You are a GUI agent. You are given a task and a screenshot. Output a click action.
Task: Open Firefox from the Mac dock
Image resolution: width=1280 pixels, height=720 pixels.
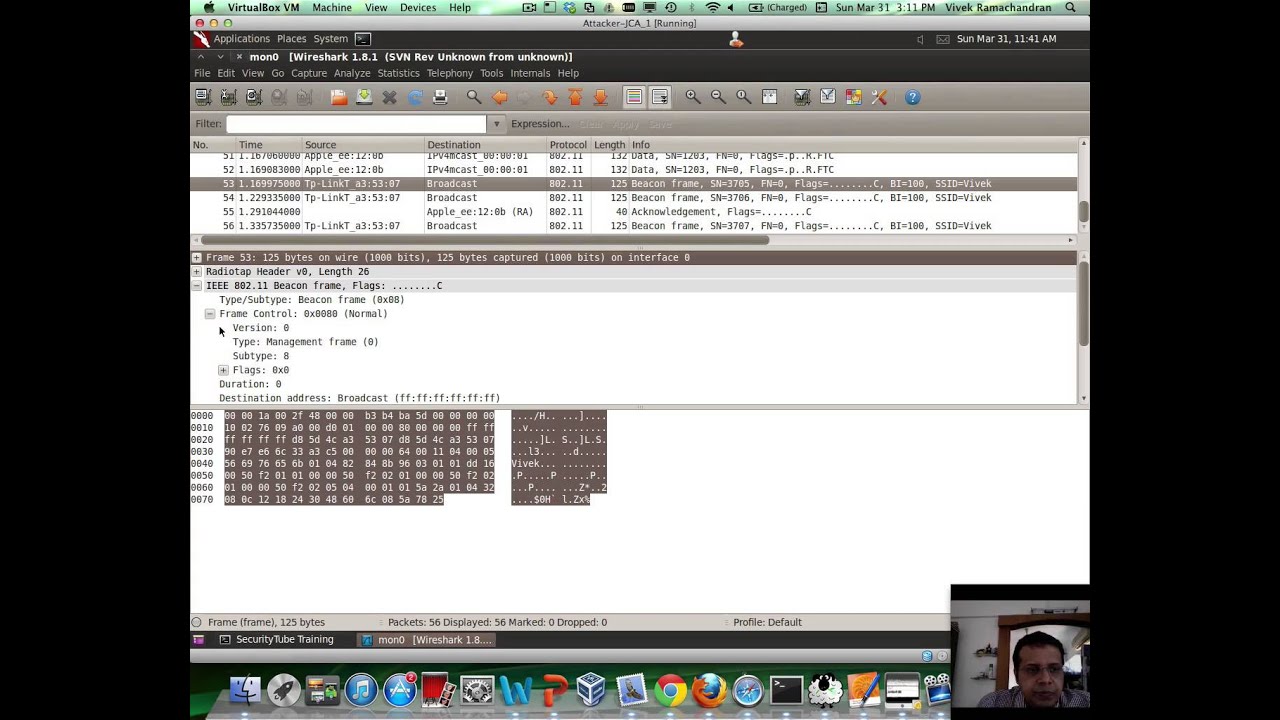709,690
